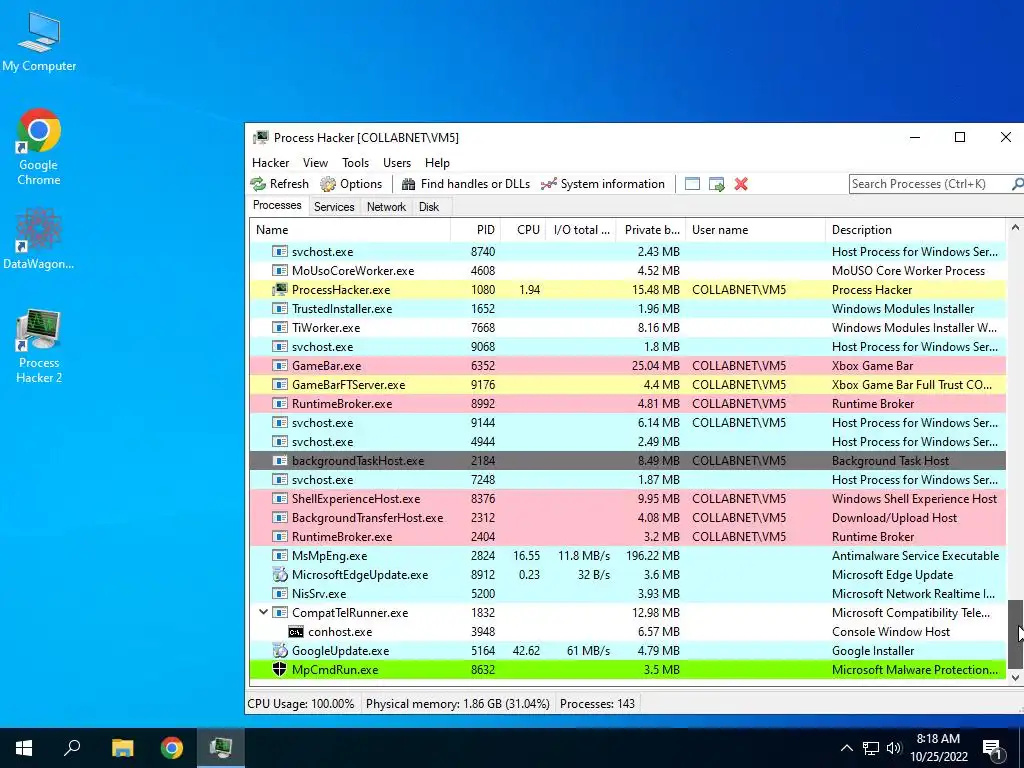Select the GoogleUpdate.exe process icon
Screen dimensions: 1024x768
280,650
